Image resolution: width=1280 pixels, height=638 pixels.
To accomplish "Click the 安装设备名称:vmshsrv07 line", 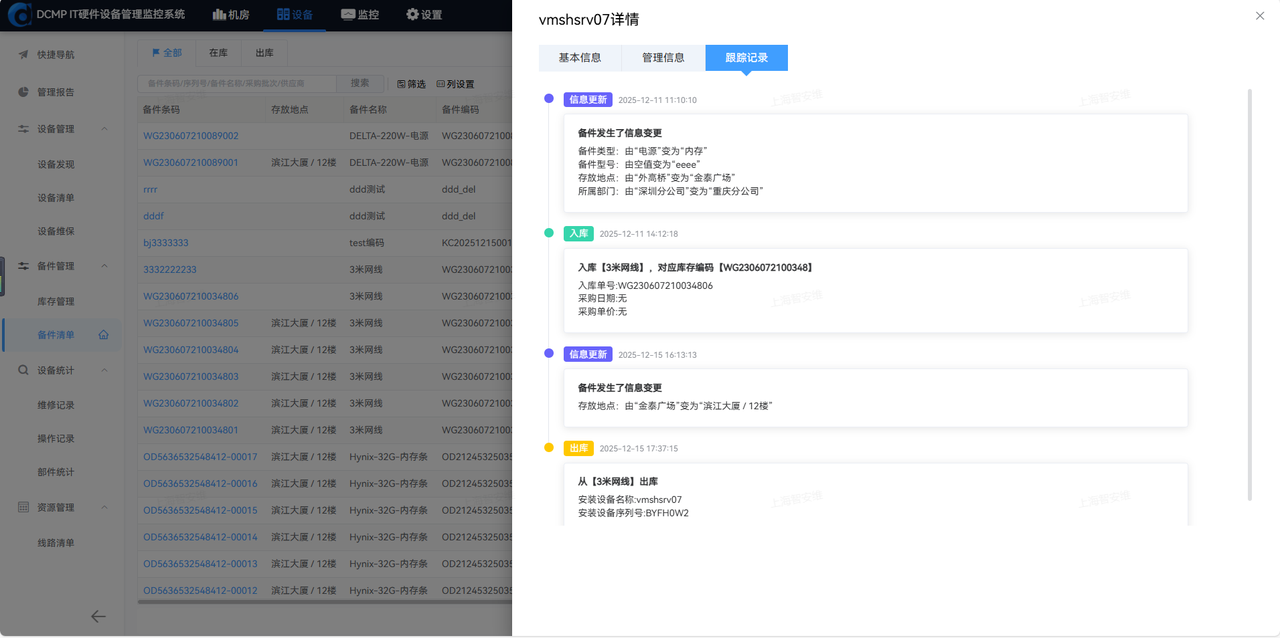I will pyautogui.click(x=630, y=499).
